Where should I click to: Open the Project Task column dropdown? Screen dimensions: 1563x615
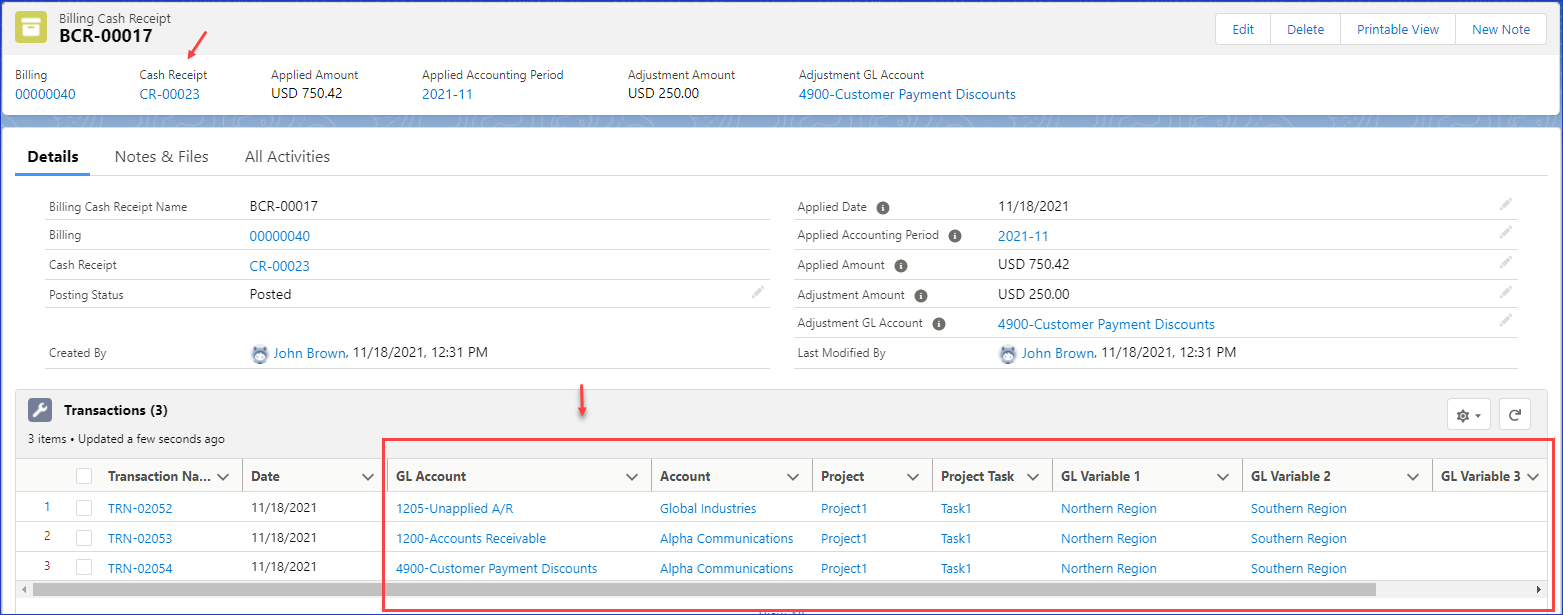tap(1032, 477)
